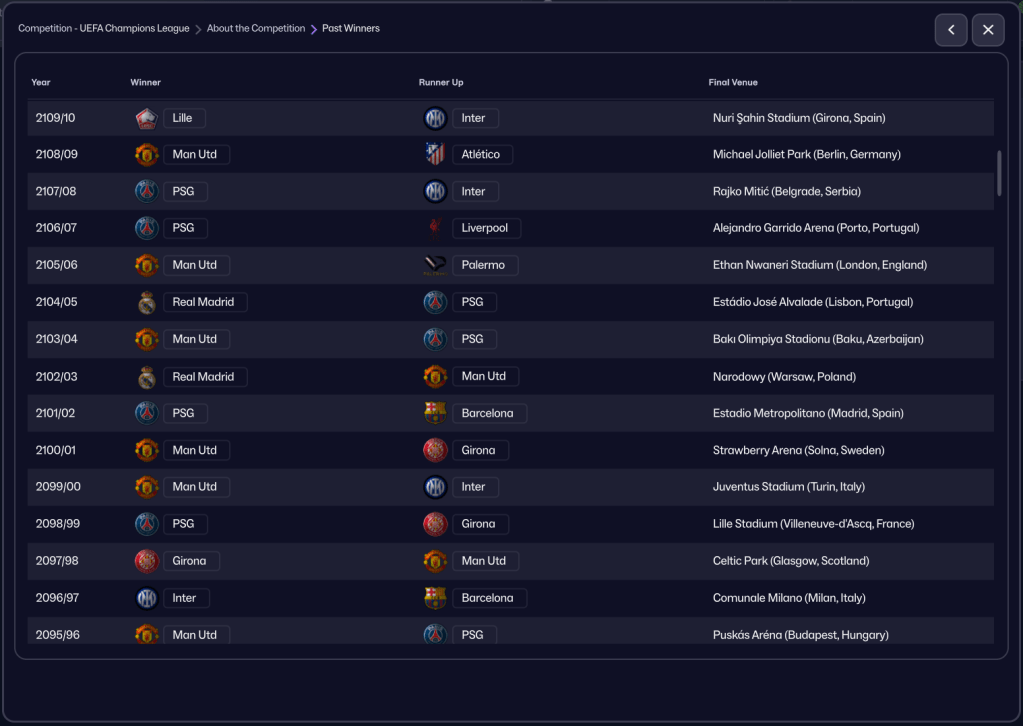Go back using the left arrow button
This screenshot has width=1023, height=726.
tap(950, 30)
